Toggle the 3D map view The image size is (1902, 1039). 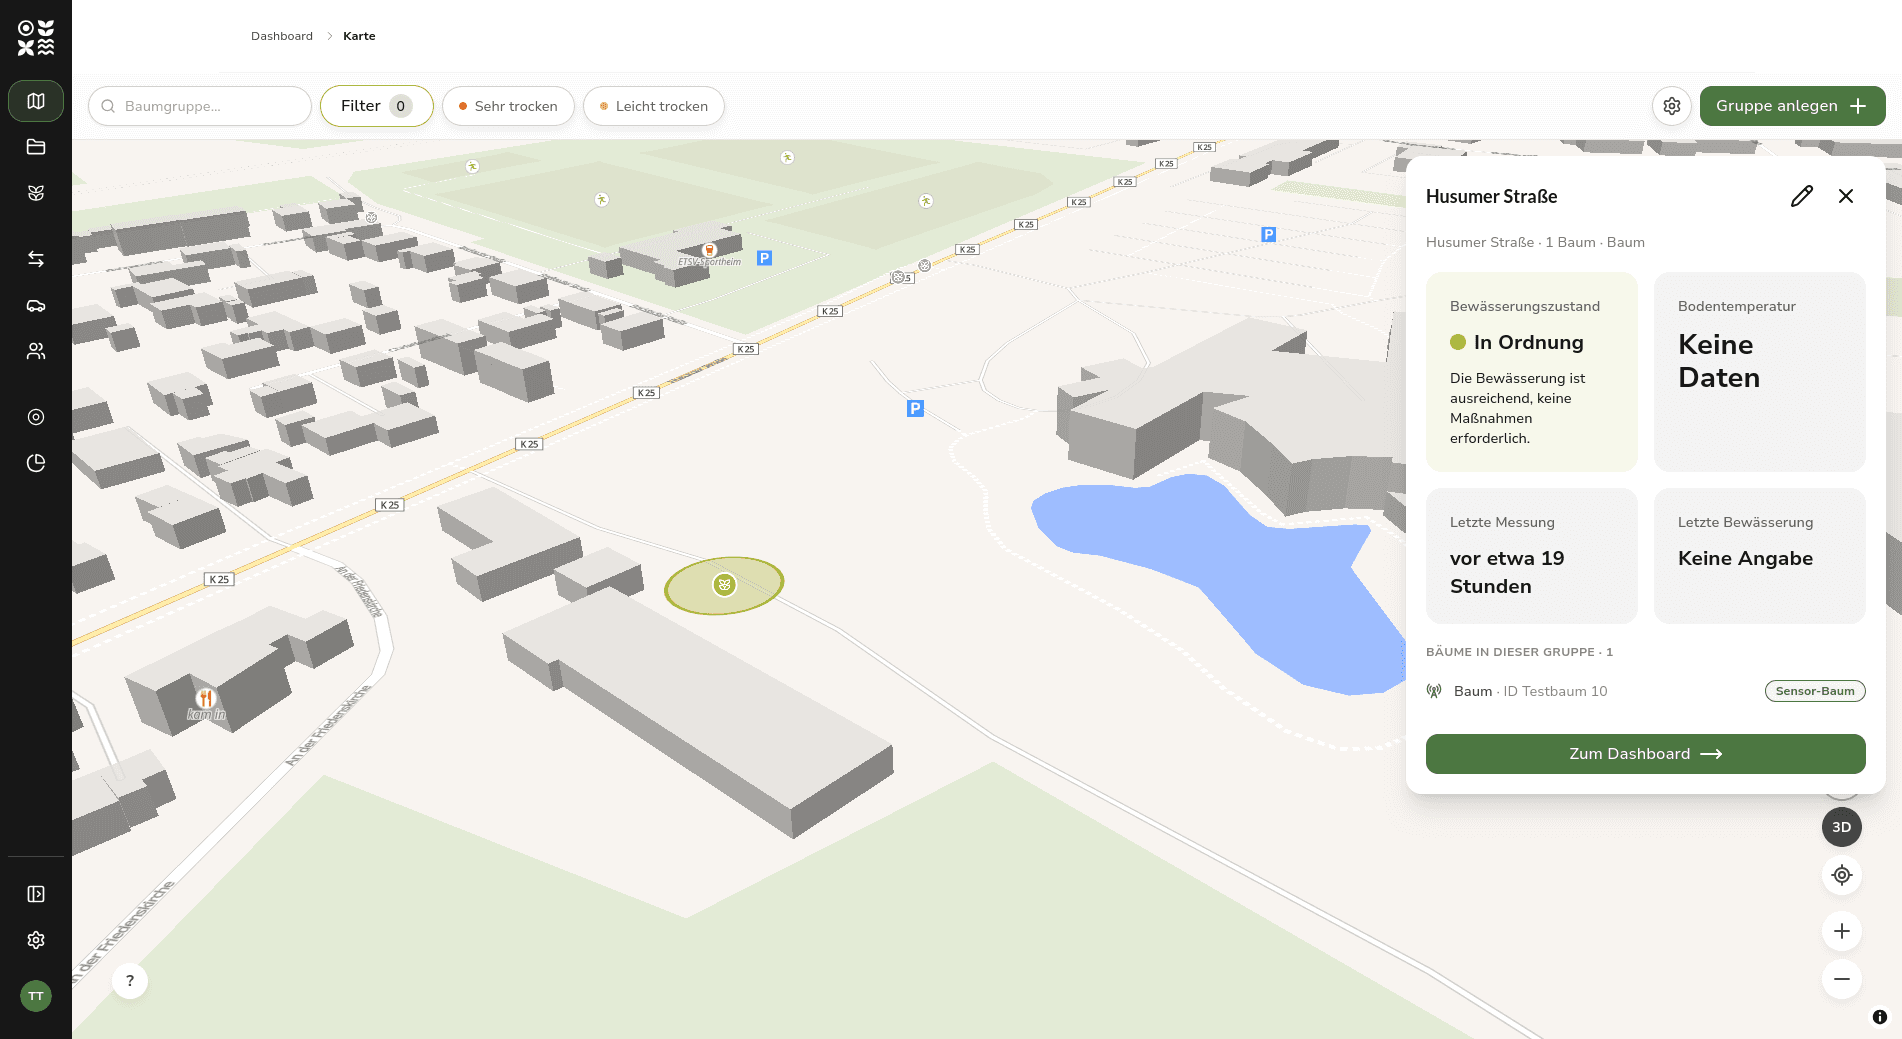tap(1842, 827)
